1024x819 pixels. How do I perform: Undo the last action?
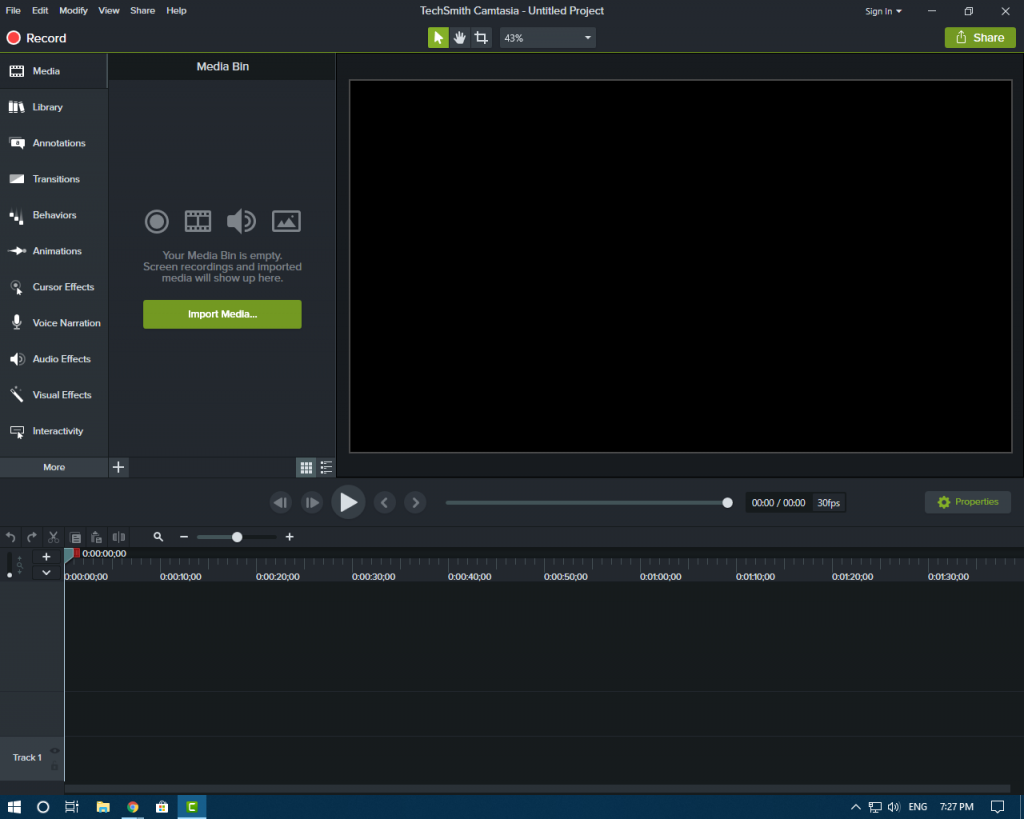11,537
